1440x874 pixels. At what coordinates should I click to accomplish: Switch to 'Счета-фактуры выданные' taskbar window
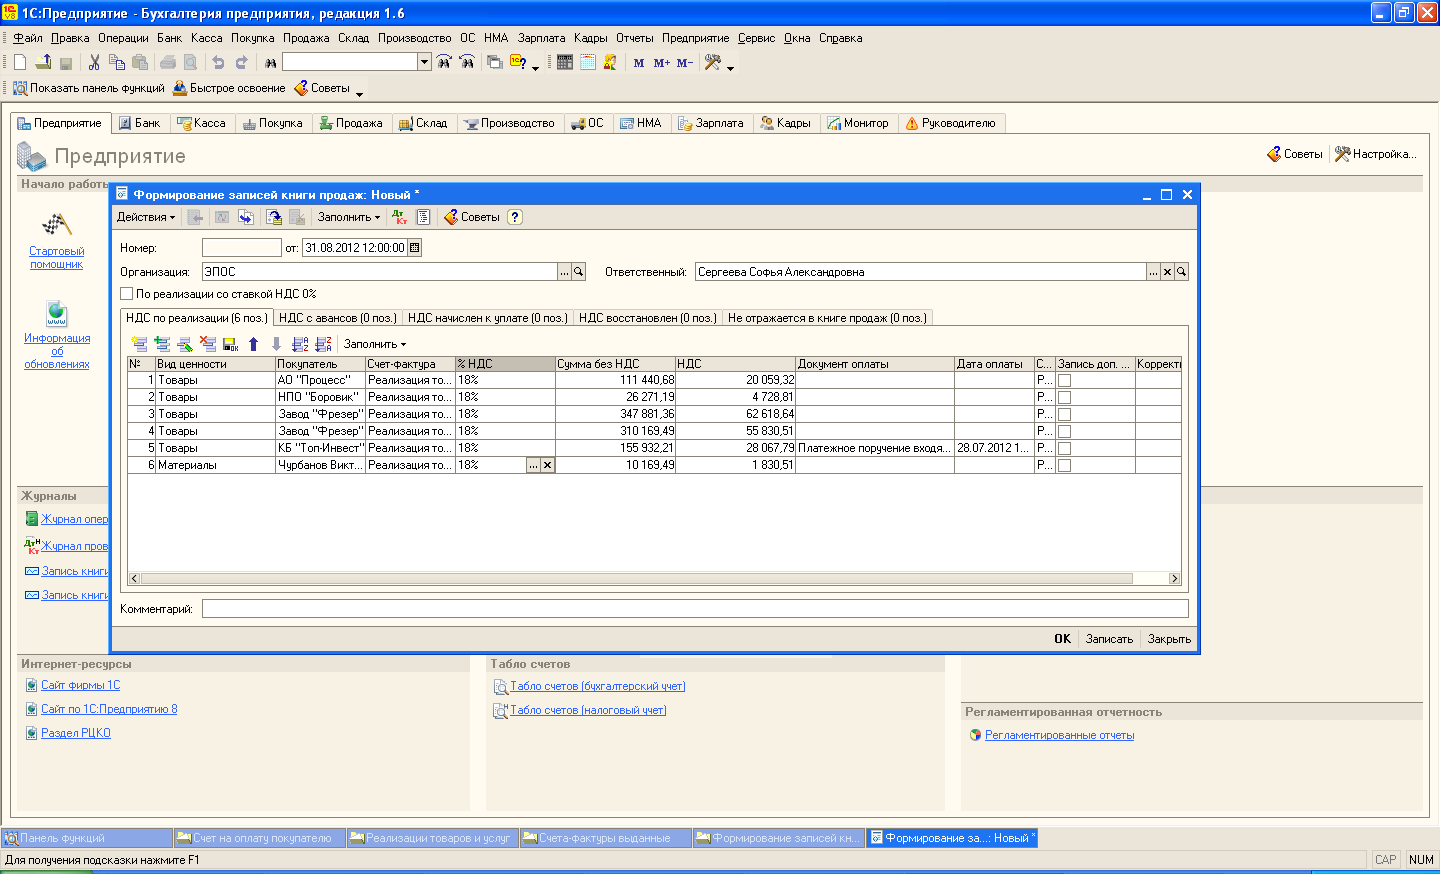[605, 838]
